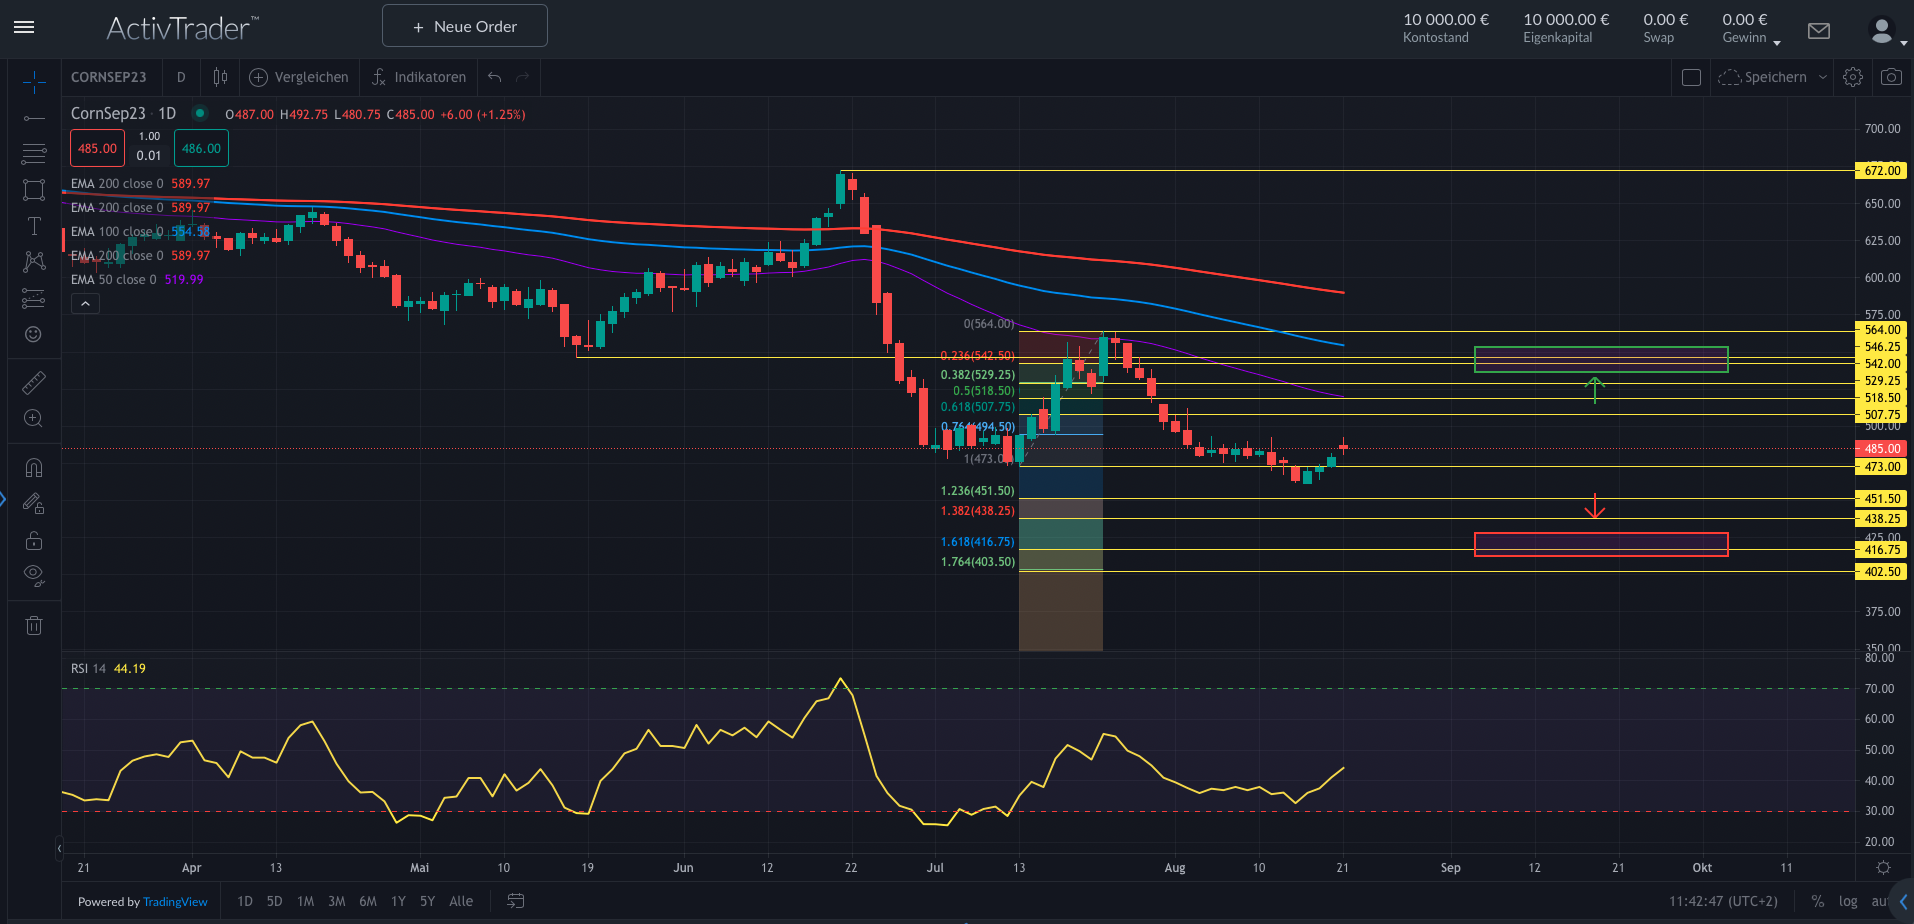
Task: Select the Text annotation tool
Action: (x=34, y=226)
